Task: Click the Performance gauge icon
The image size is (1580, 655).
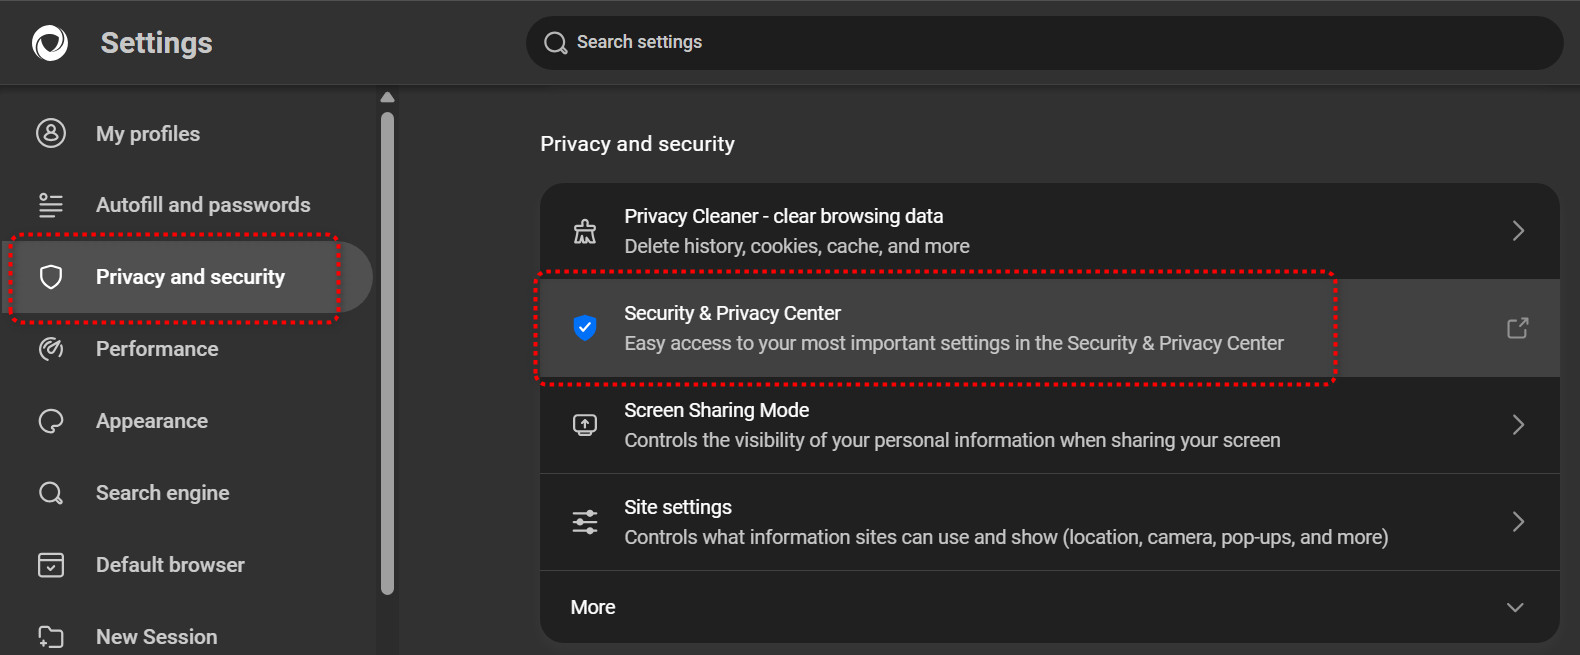Action: [x=51, y=349]
